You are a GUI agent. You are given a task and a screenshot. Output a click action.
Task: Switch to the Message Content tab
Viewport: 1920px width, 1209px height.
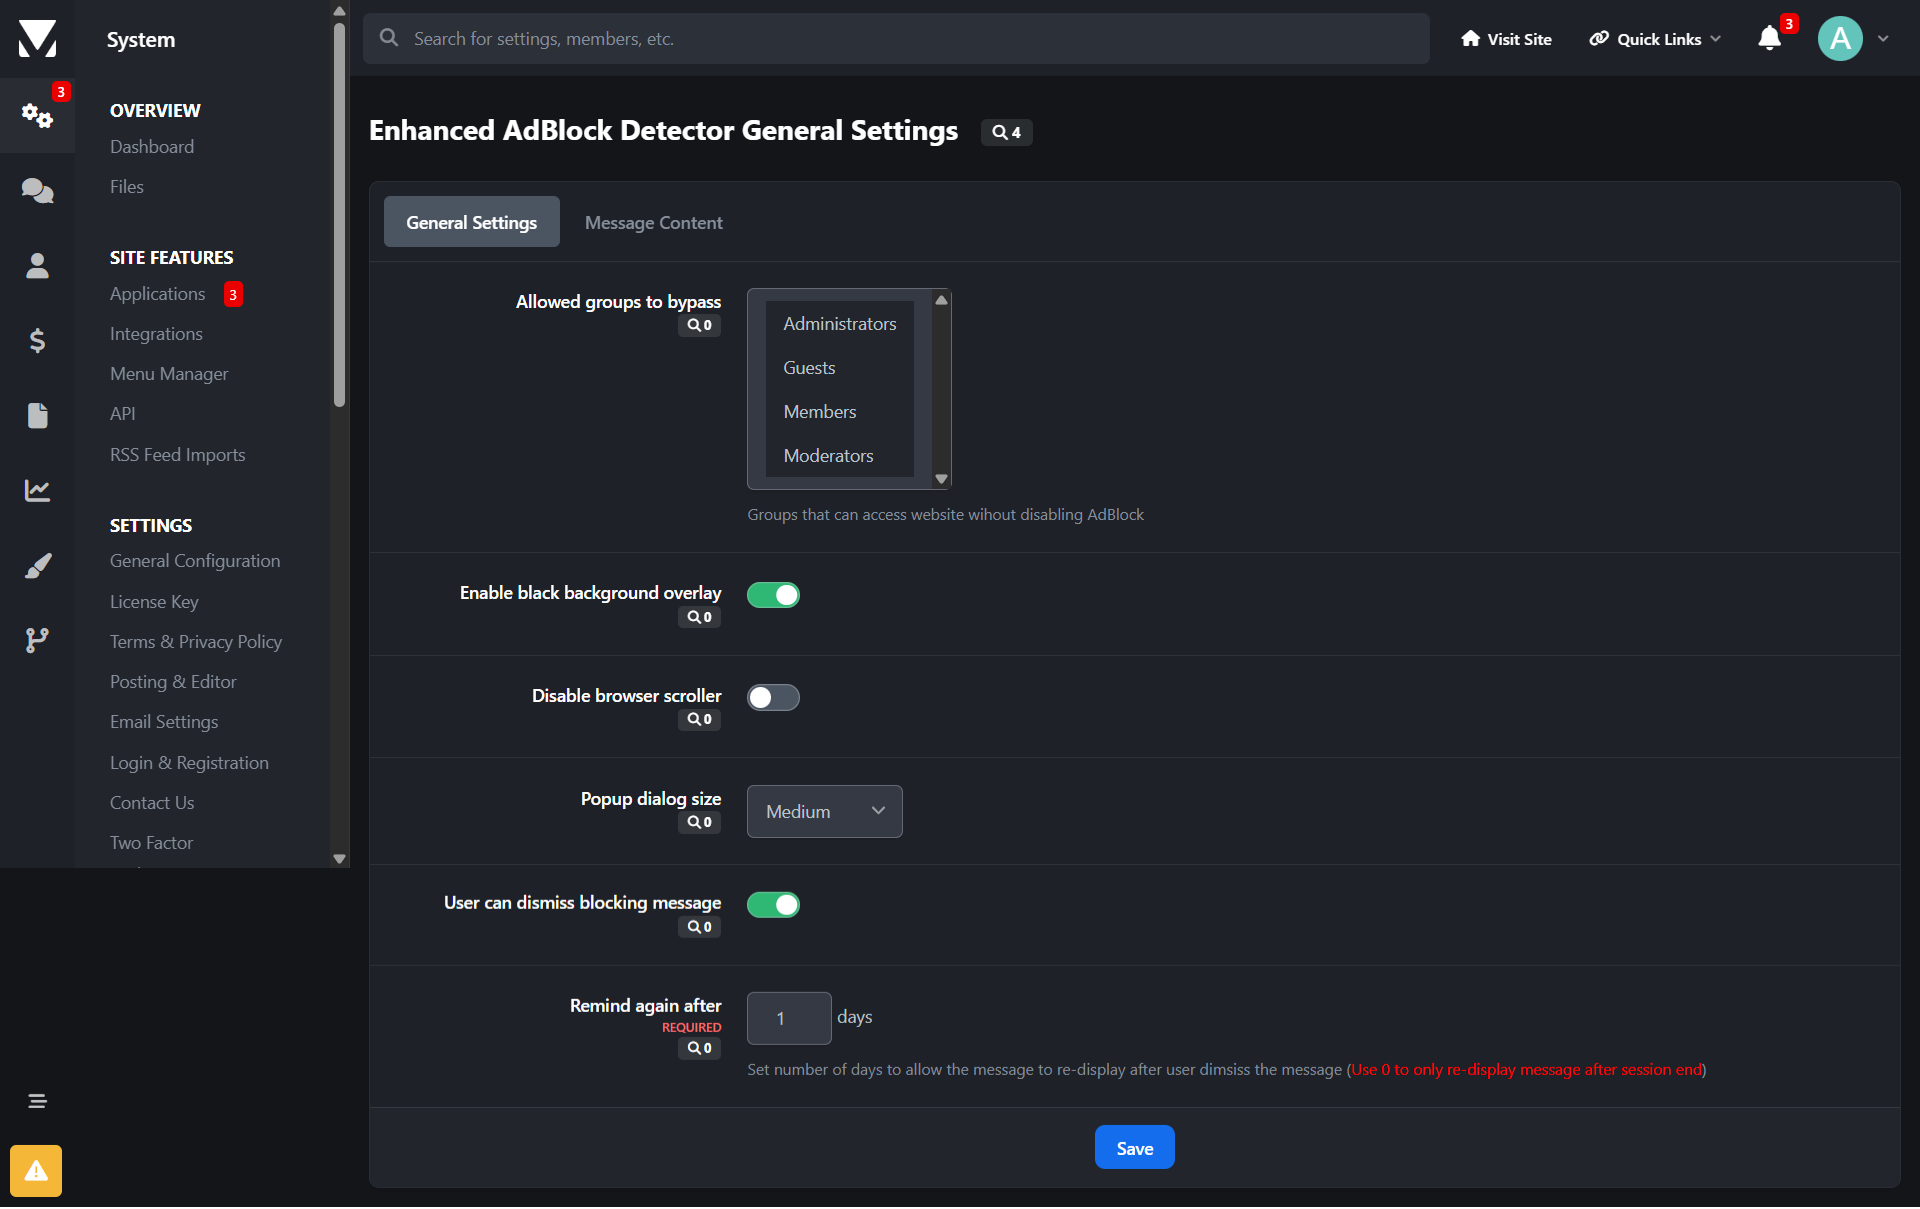click(x=653, y=222)
